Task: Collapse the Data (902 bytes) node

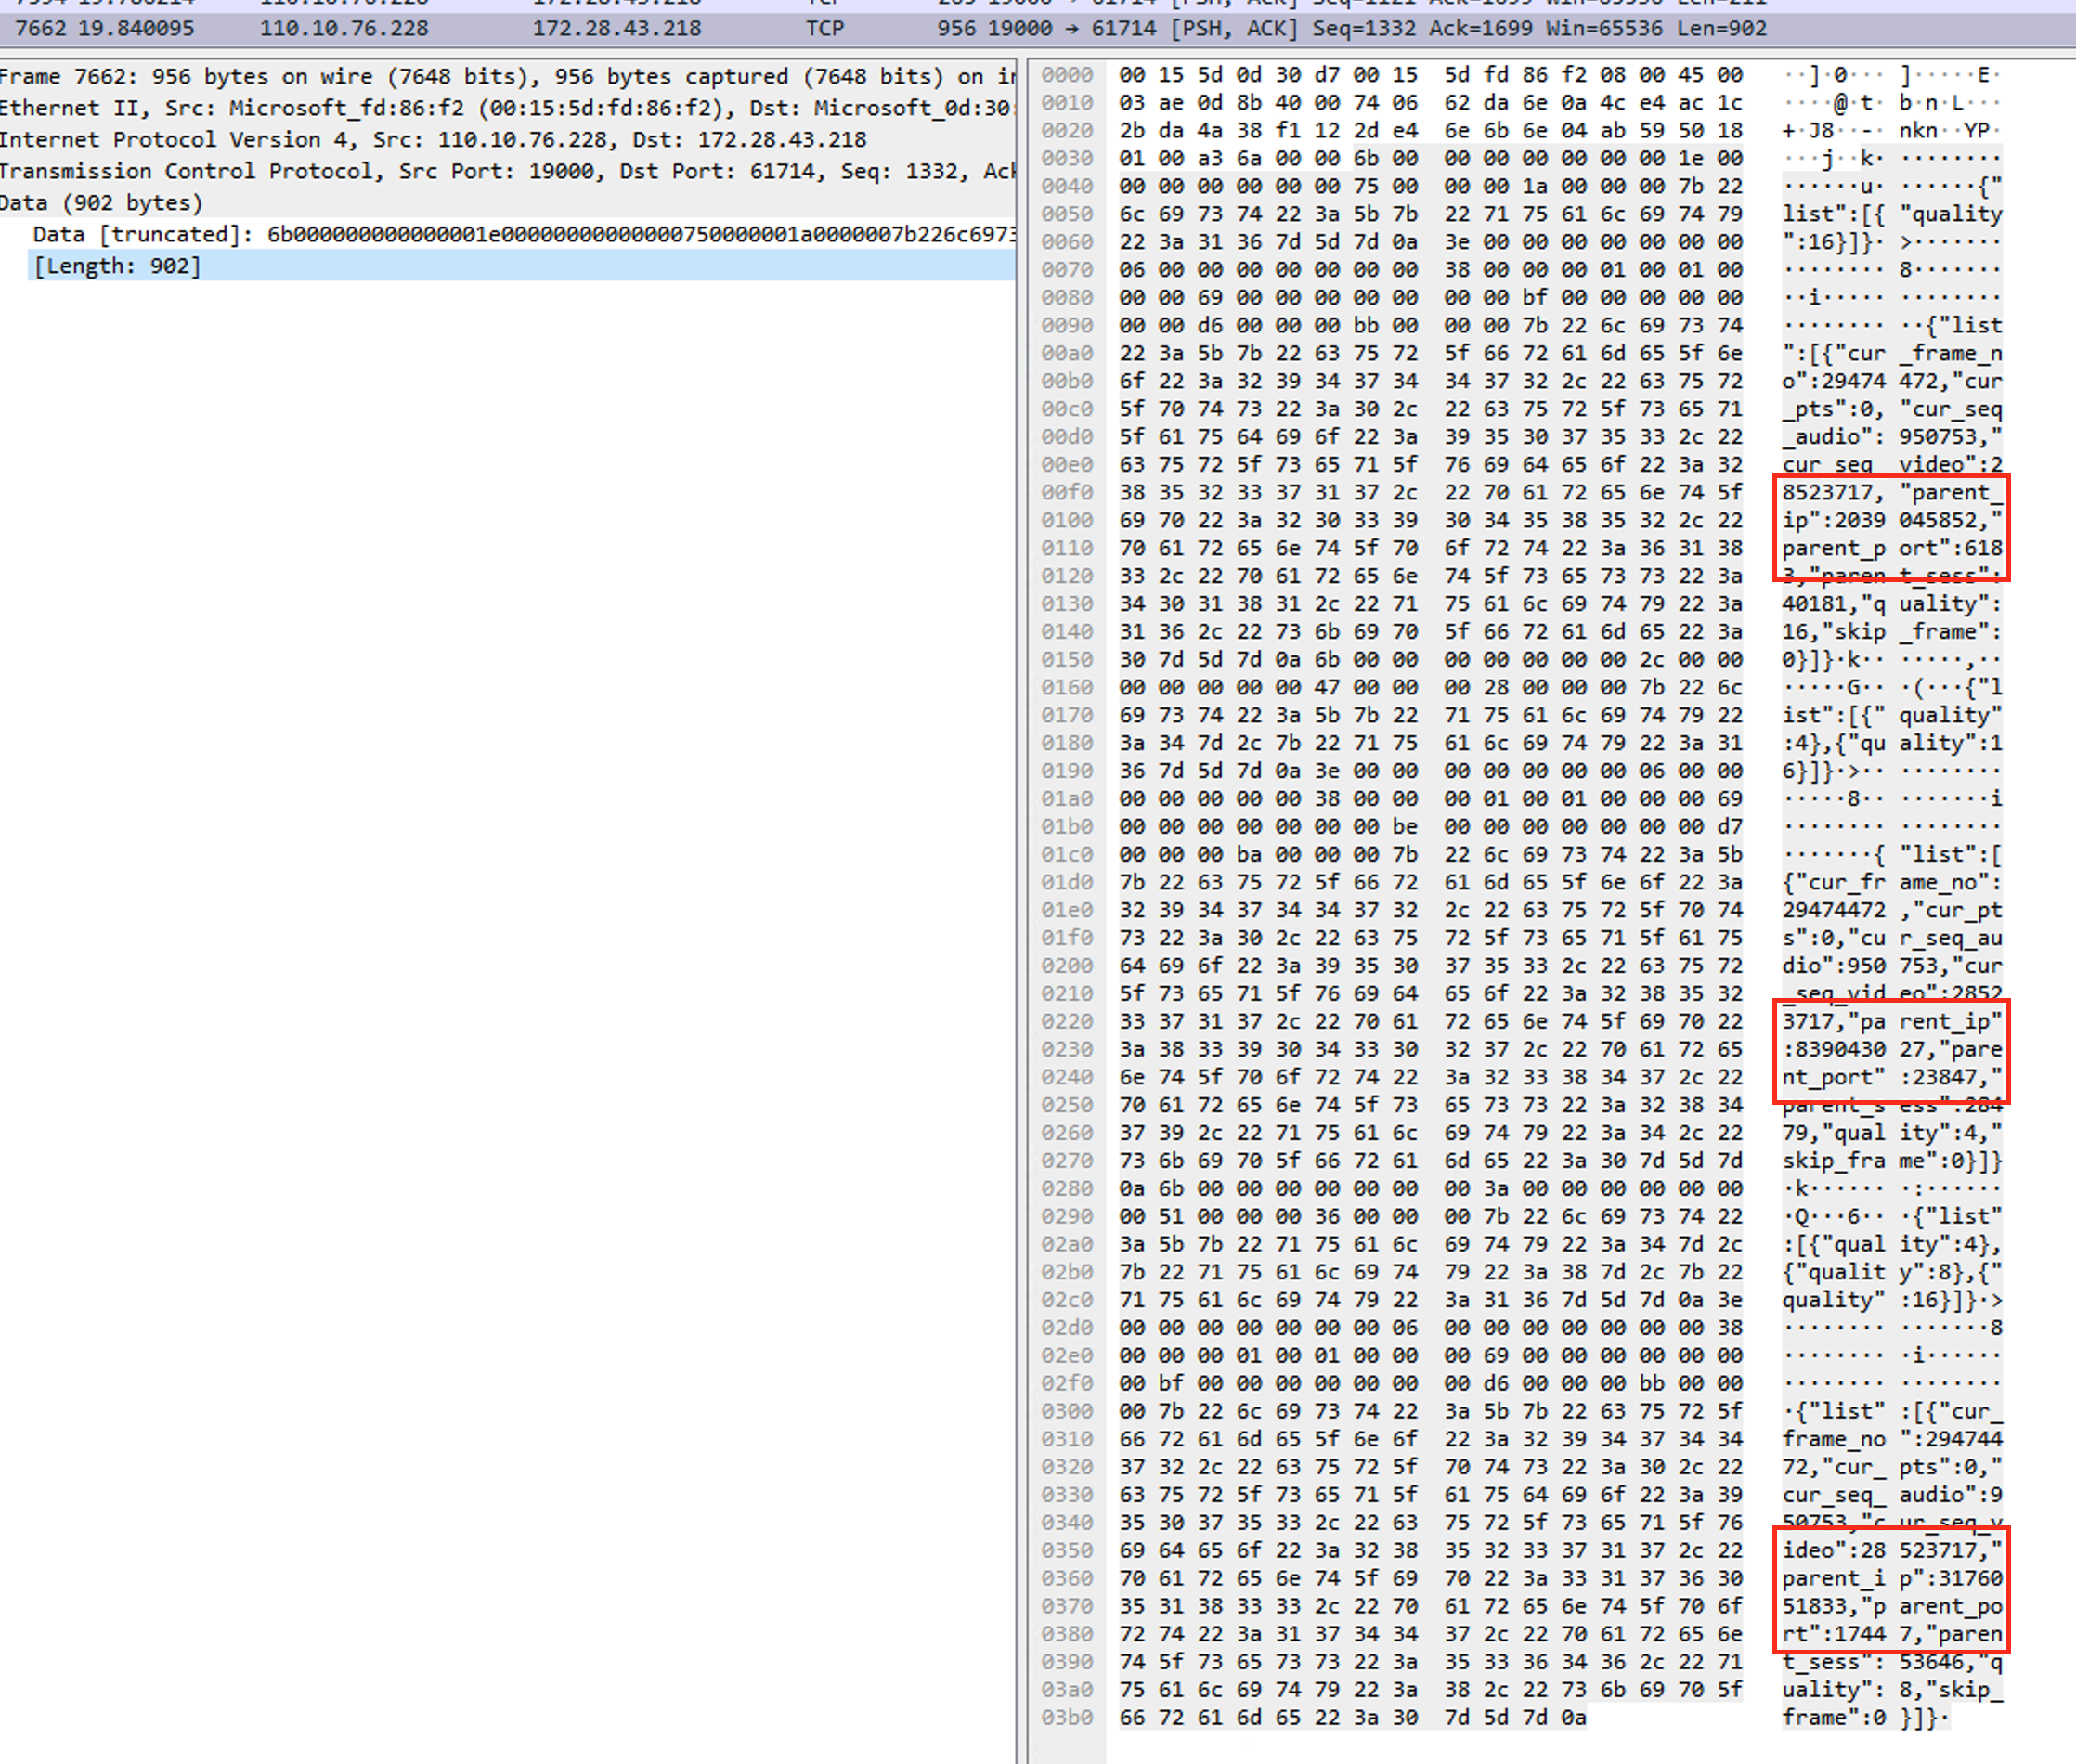Action: tap(101, 203)
